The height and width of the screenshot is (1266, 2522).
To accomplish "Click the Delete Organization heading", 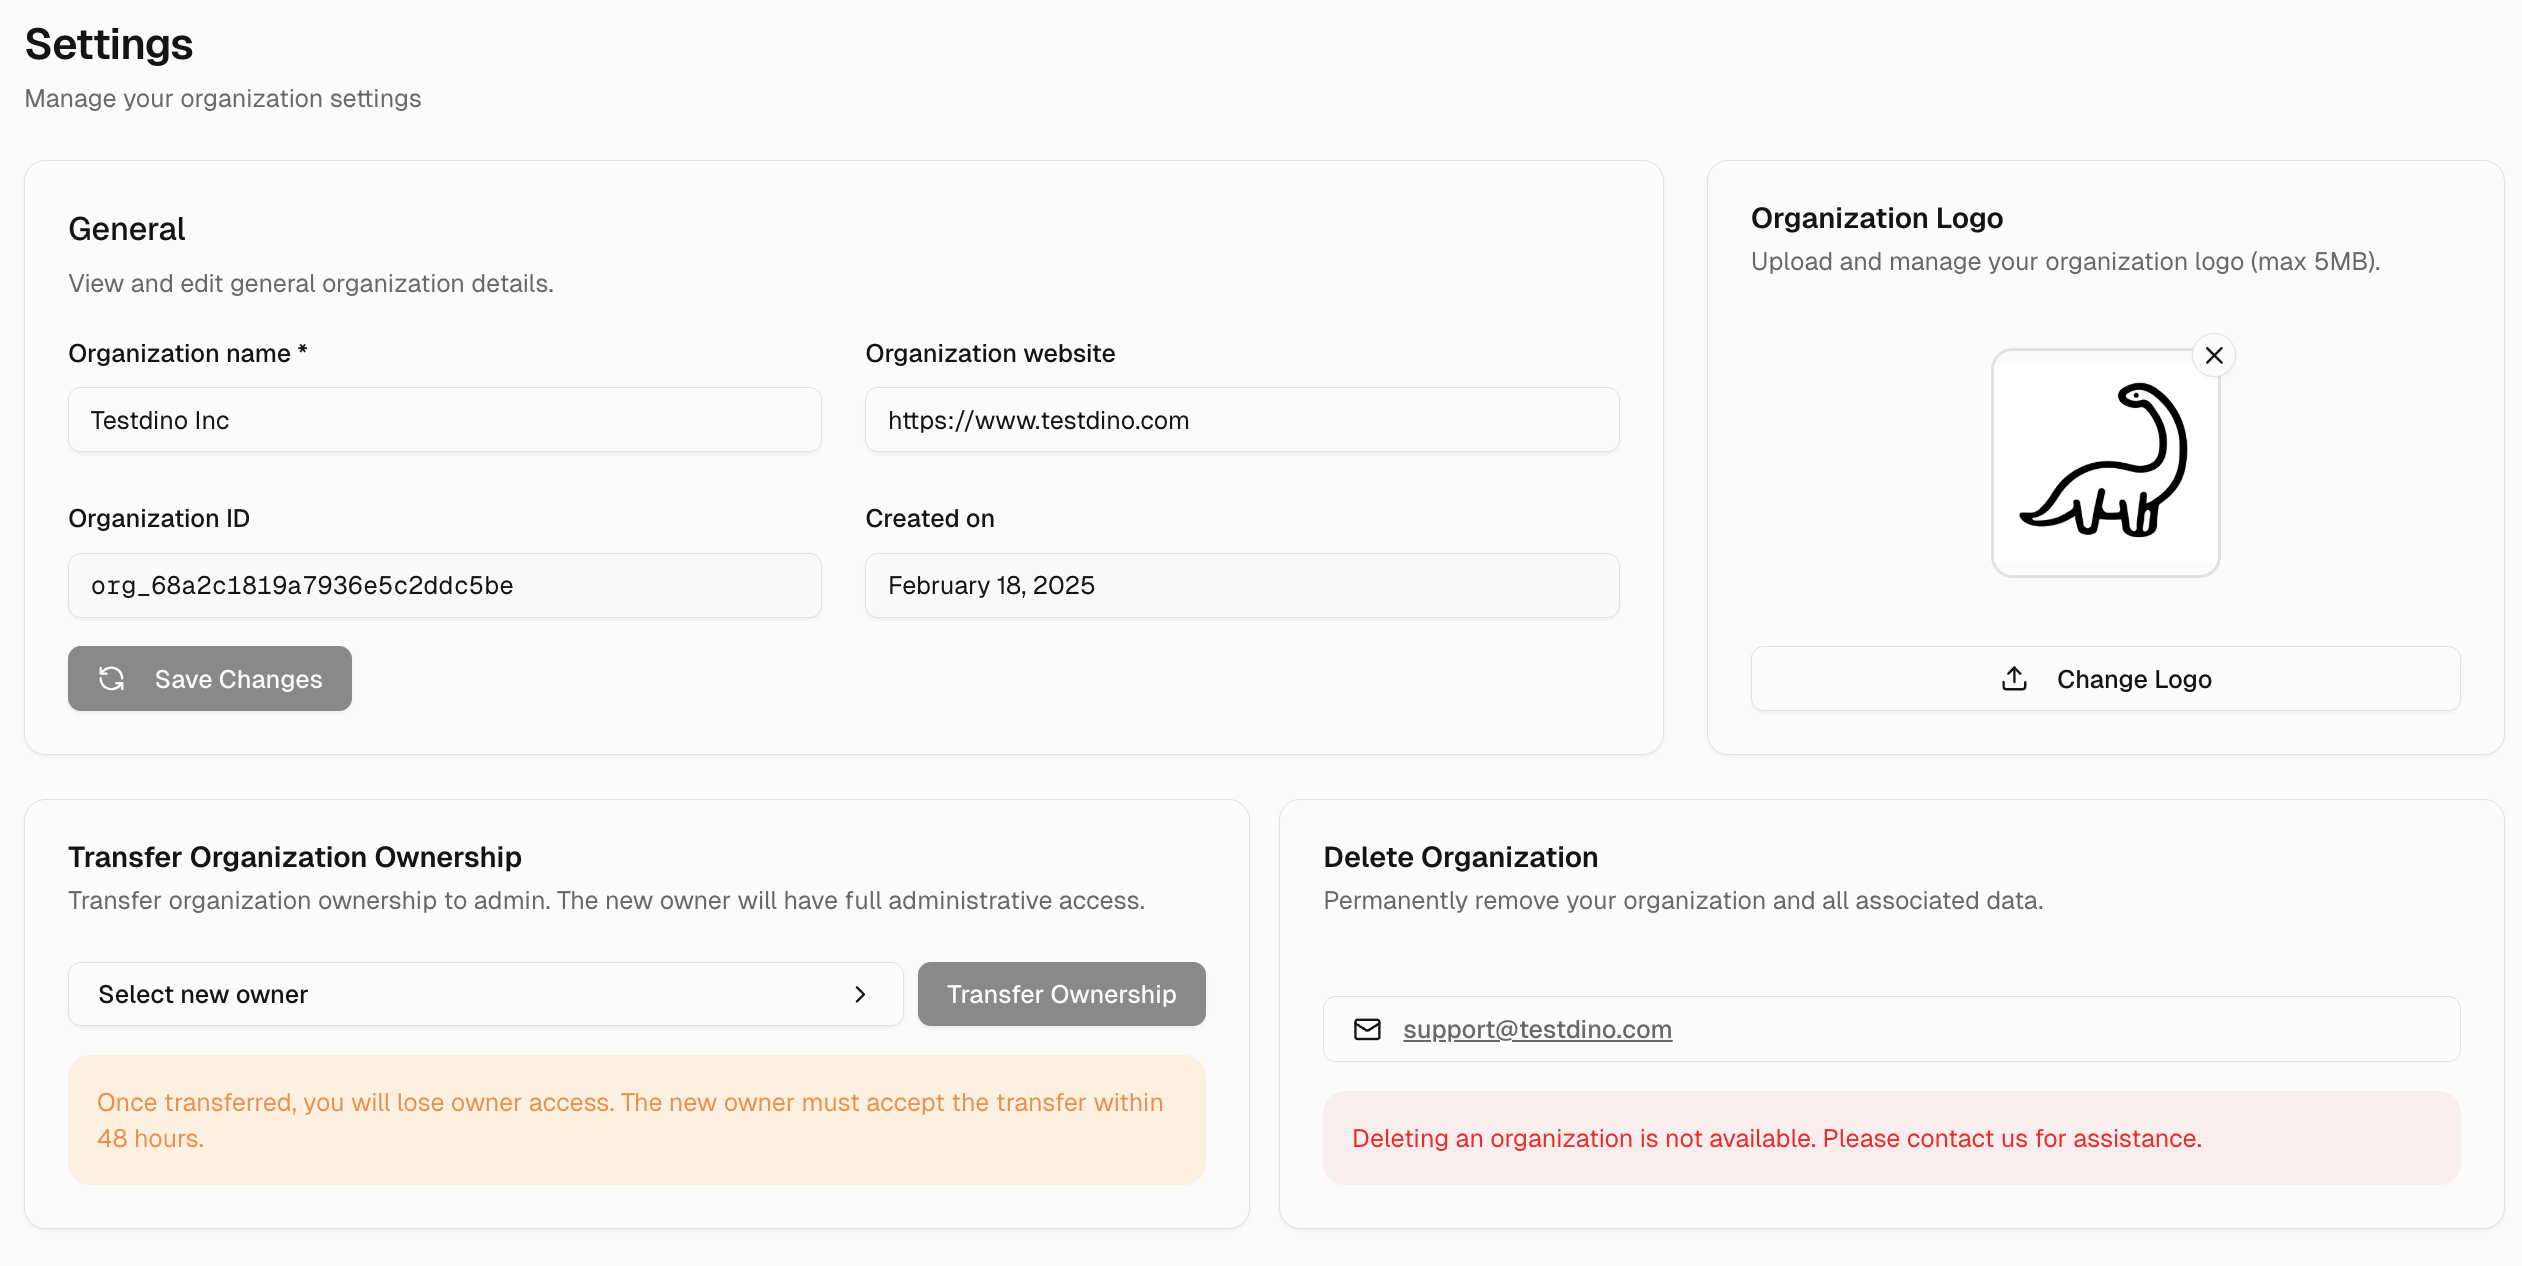I will [x=1460, y=857].
